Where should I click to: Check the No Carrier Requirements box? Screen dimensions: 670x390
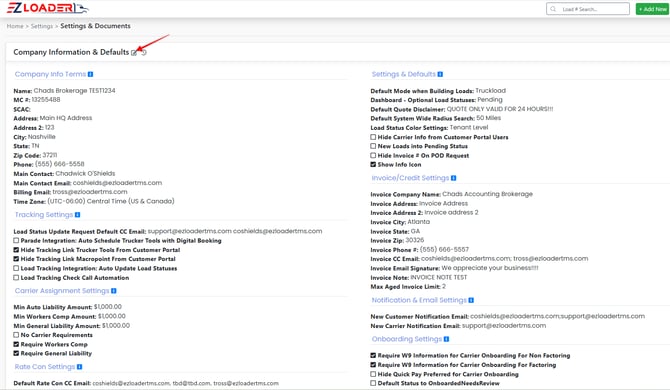[16, 335]
